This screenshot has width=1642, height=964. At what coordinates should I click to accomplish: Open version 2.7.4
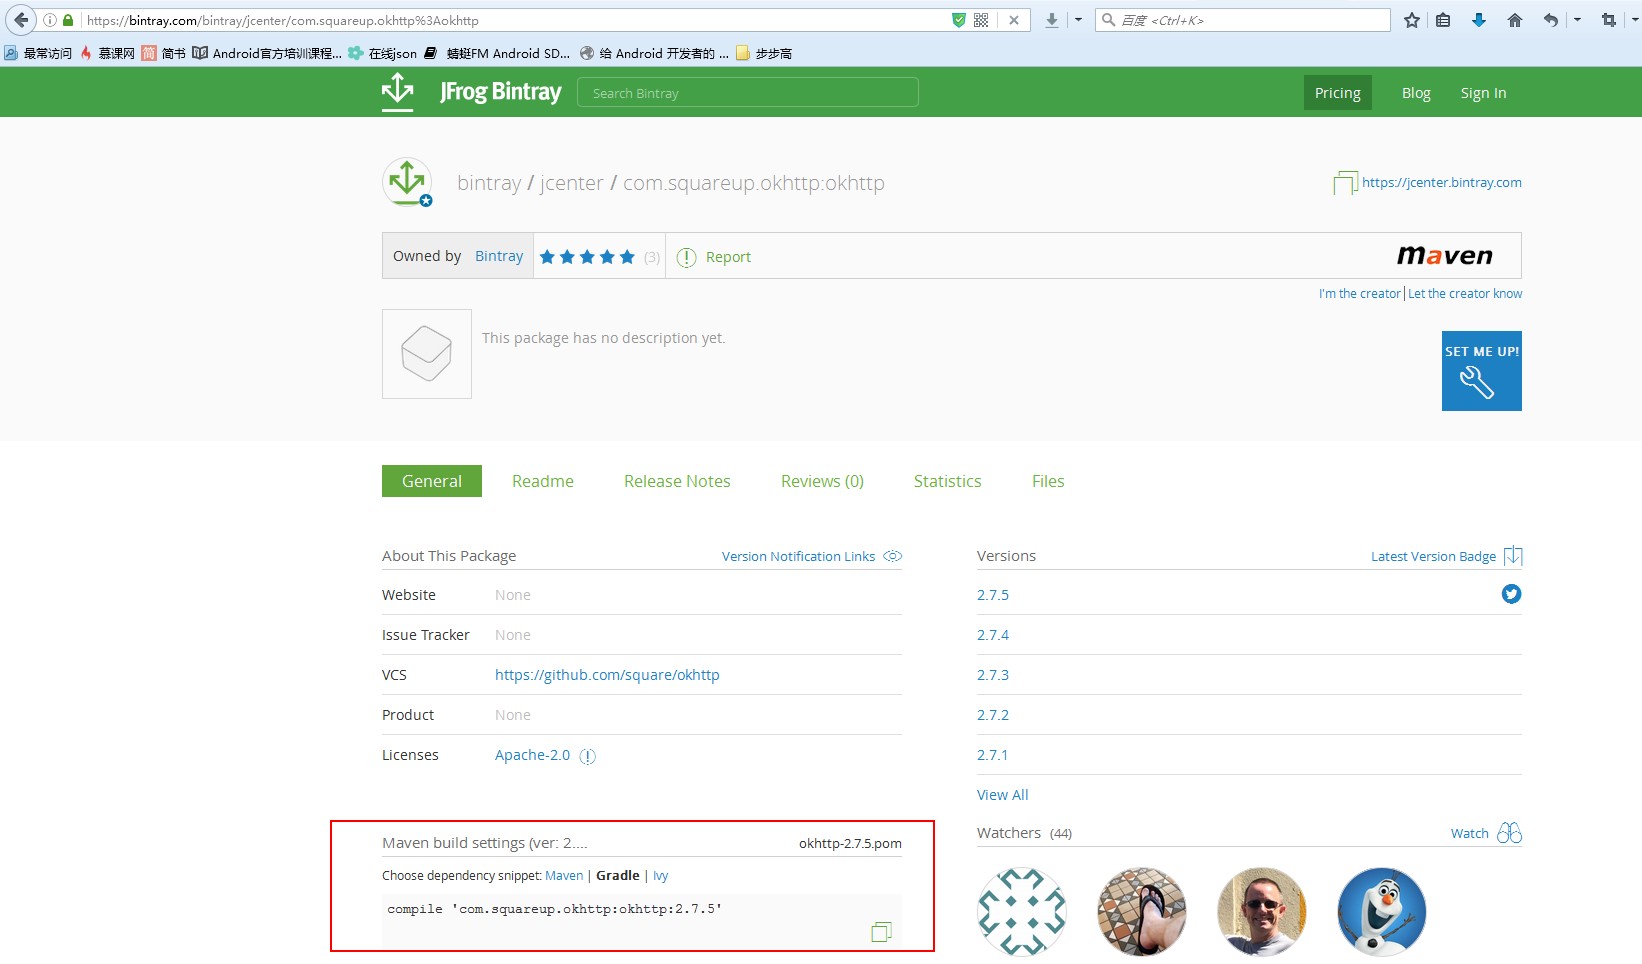point(993,635)
